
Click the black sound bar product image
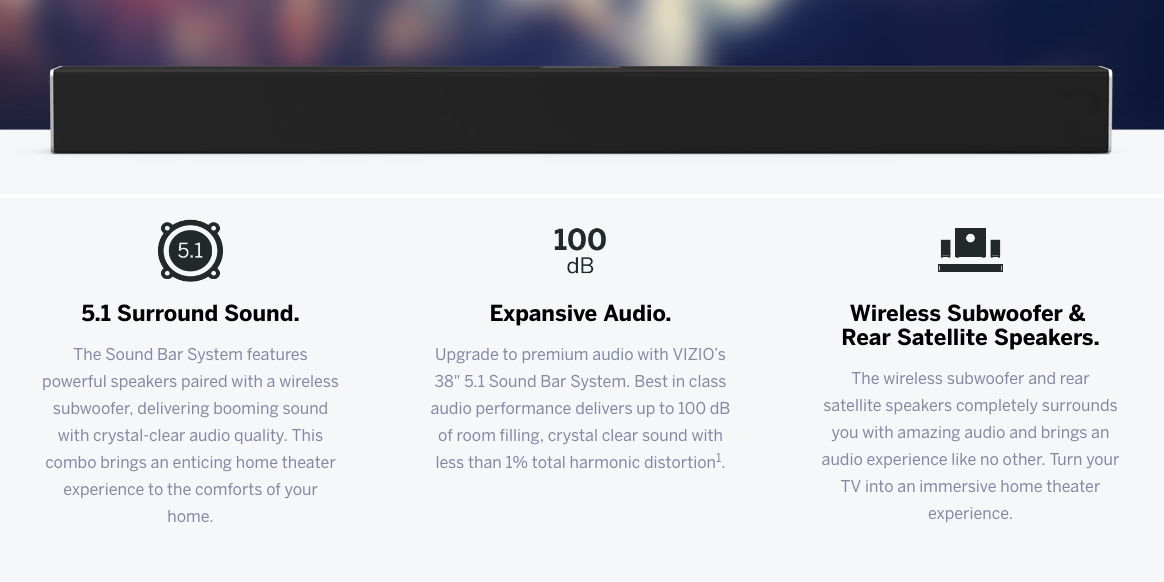(580, 110)
